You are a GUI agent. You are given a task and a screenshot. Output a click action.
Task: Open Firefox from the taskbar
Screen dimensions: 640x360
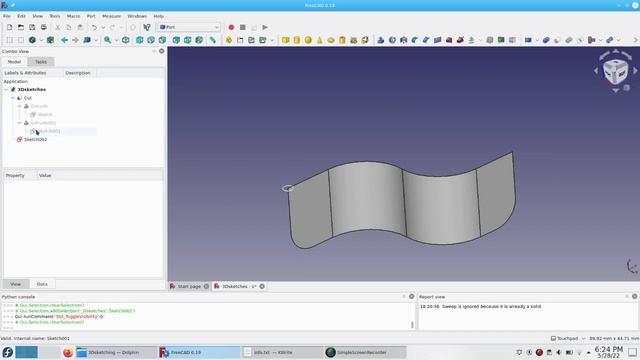(68, 352)
